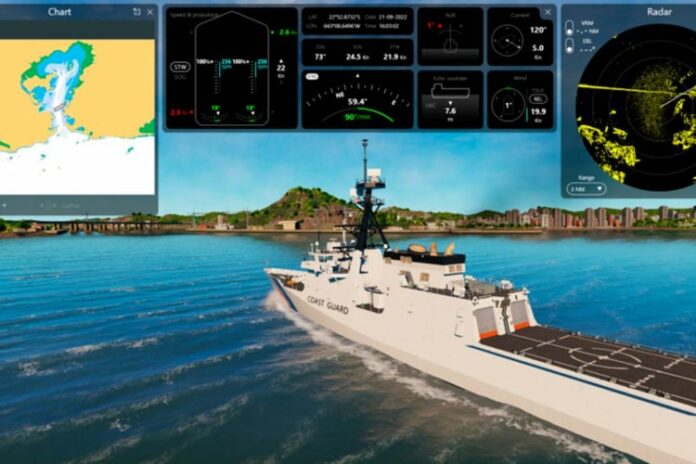Click the REL wind mode button
The height and width of the screenshot is (464, 696).
click(539, 99)
